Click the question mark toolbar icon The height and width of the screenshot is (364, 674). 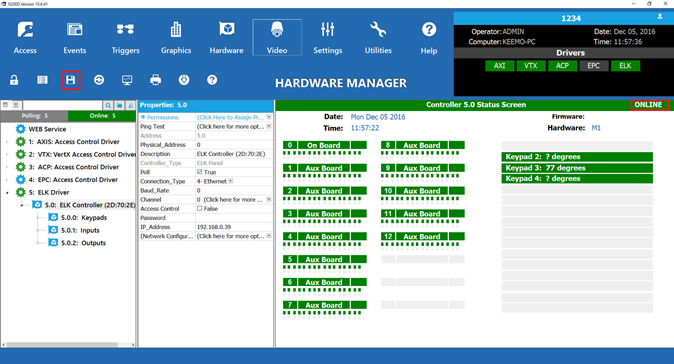coord(212,80)
